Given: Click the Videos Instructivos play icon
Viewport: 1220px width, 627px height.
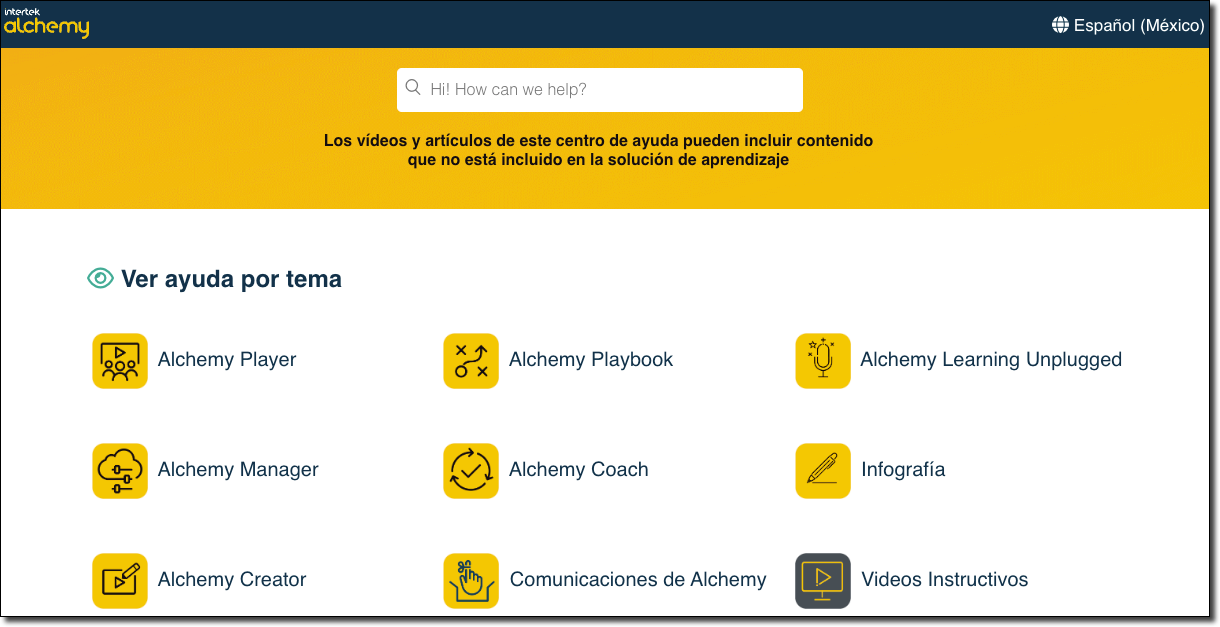Looking at the screenshot, I should [x=823, y=580].
